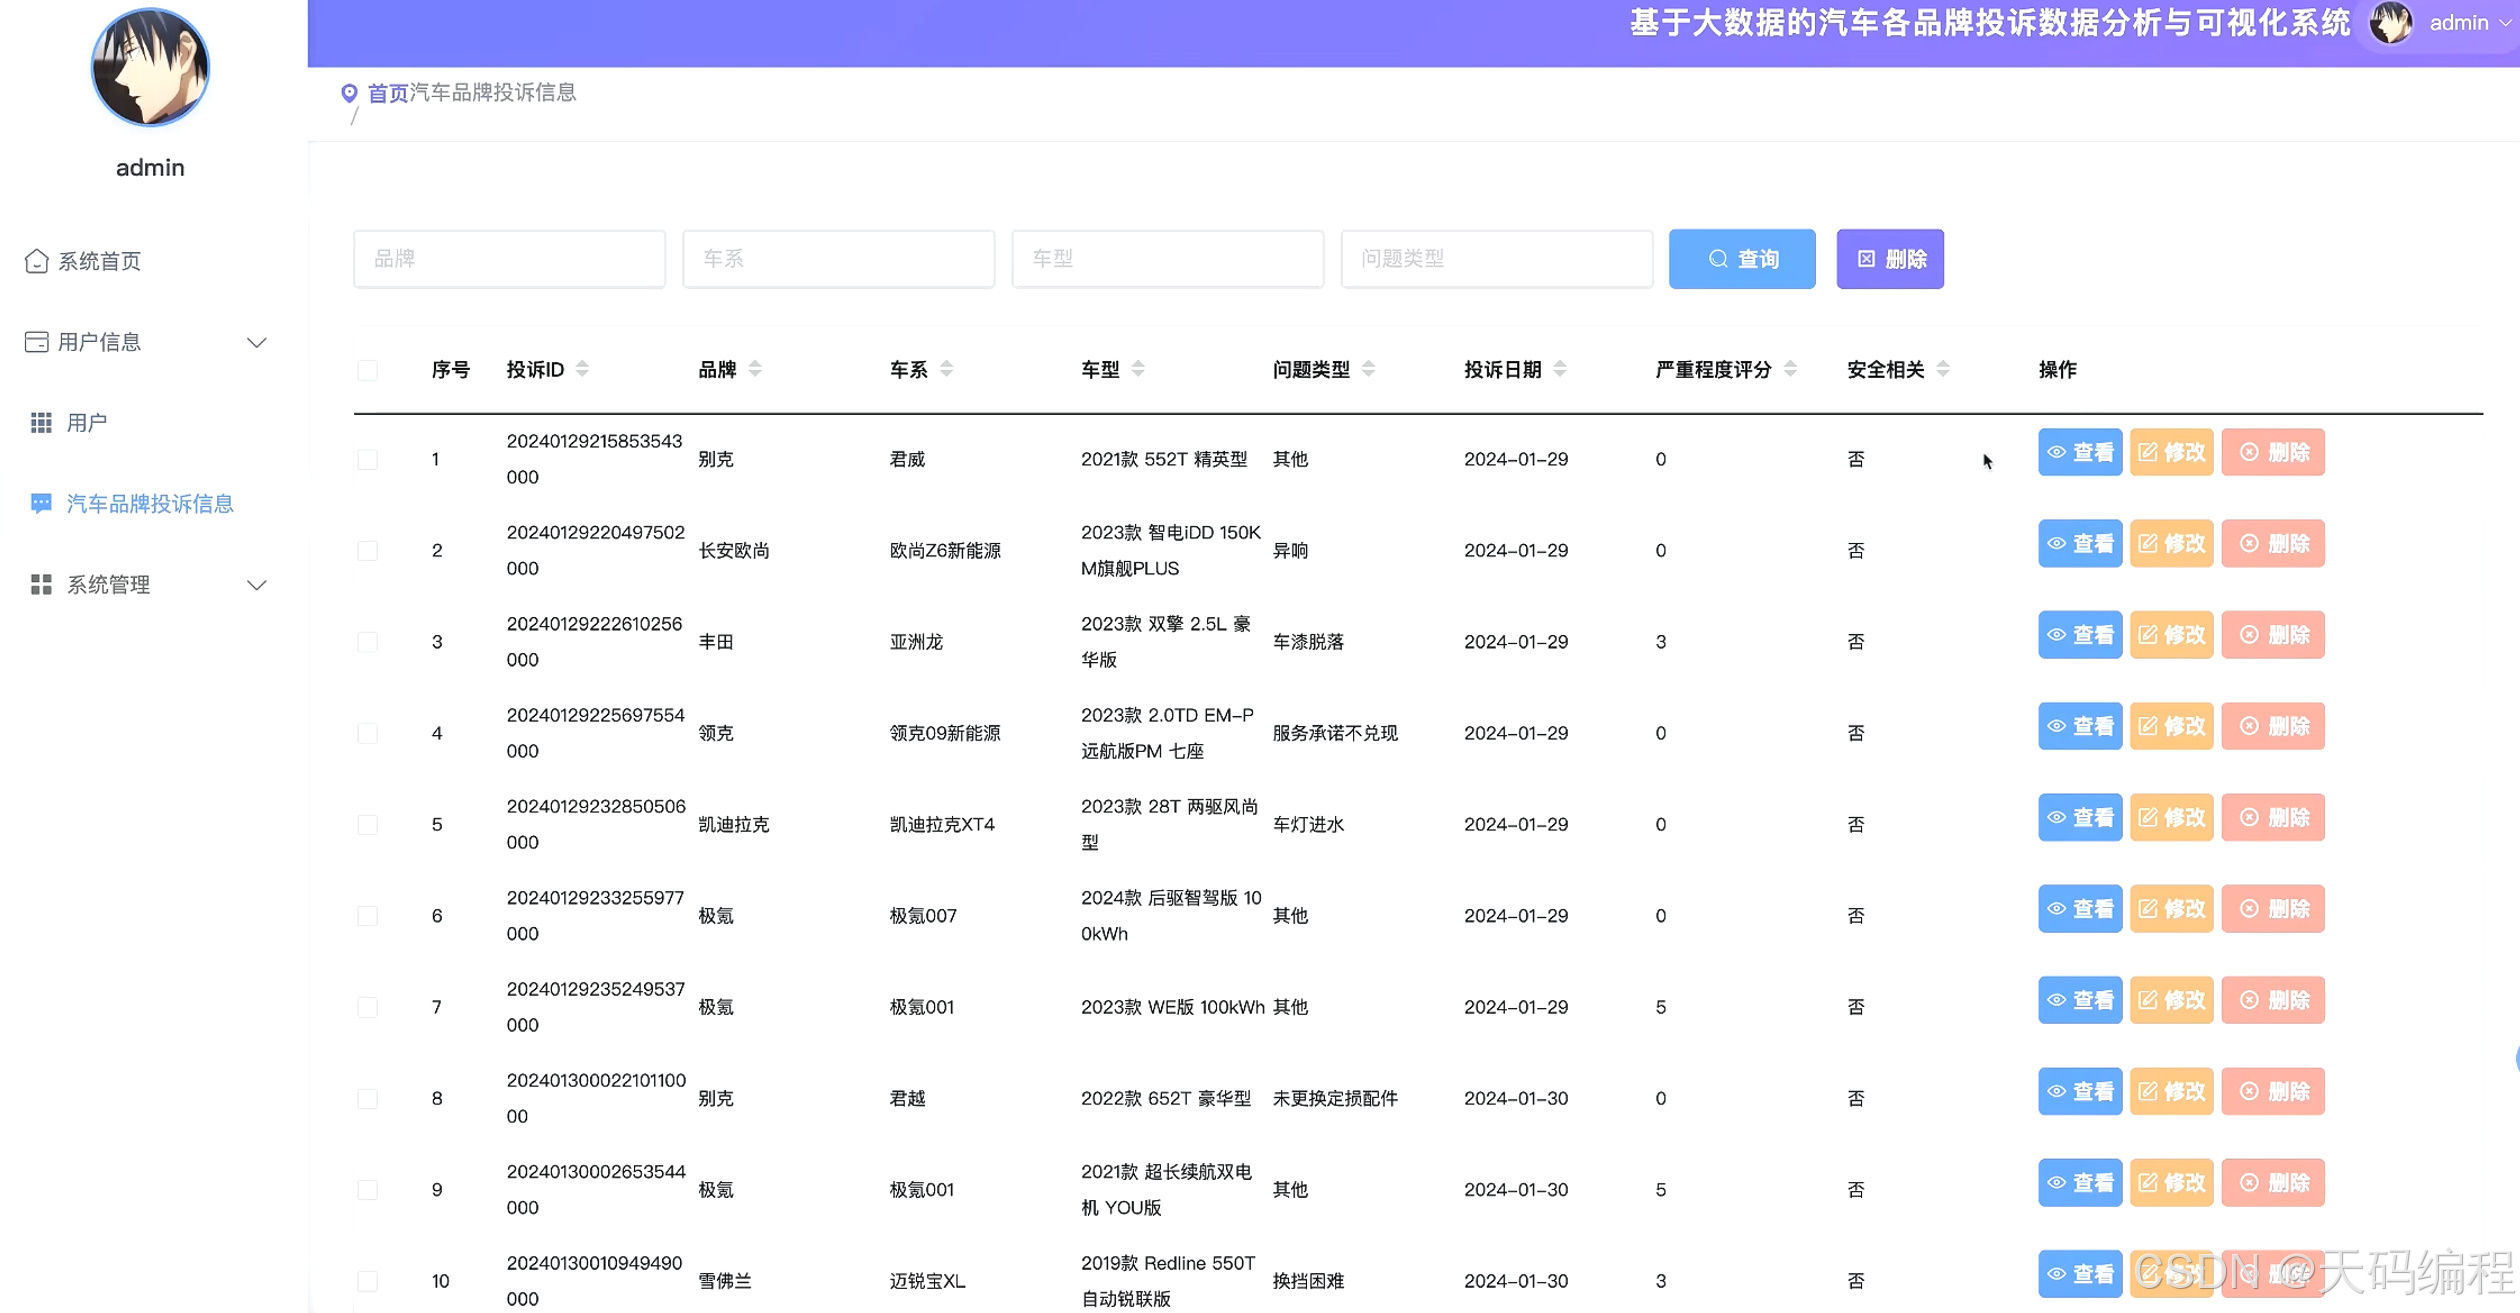Click the sort arrows on 投诉ID column
The image size is (2520, 1313).
pyautogui.click(x=582, y=369)
